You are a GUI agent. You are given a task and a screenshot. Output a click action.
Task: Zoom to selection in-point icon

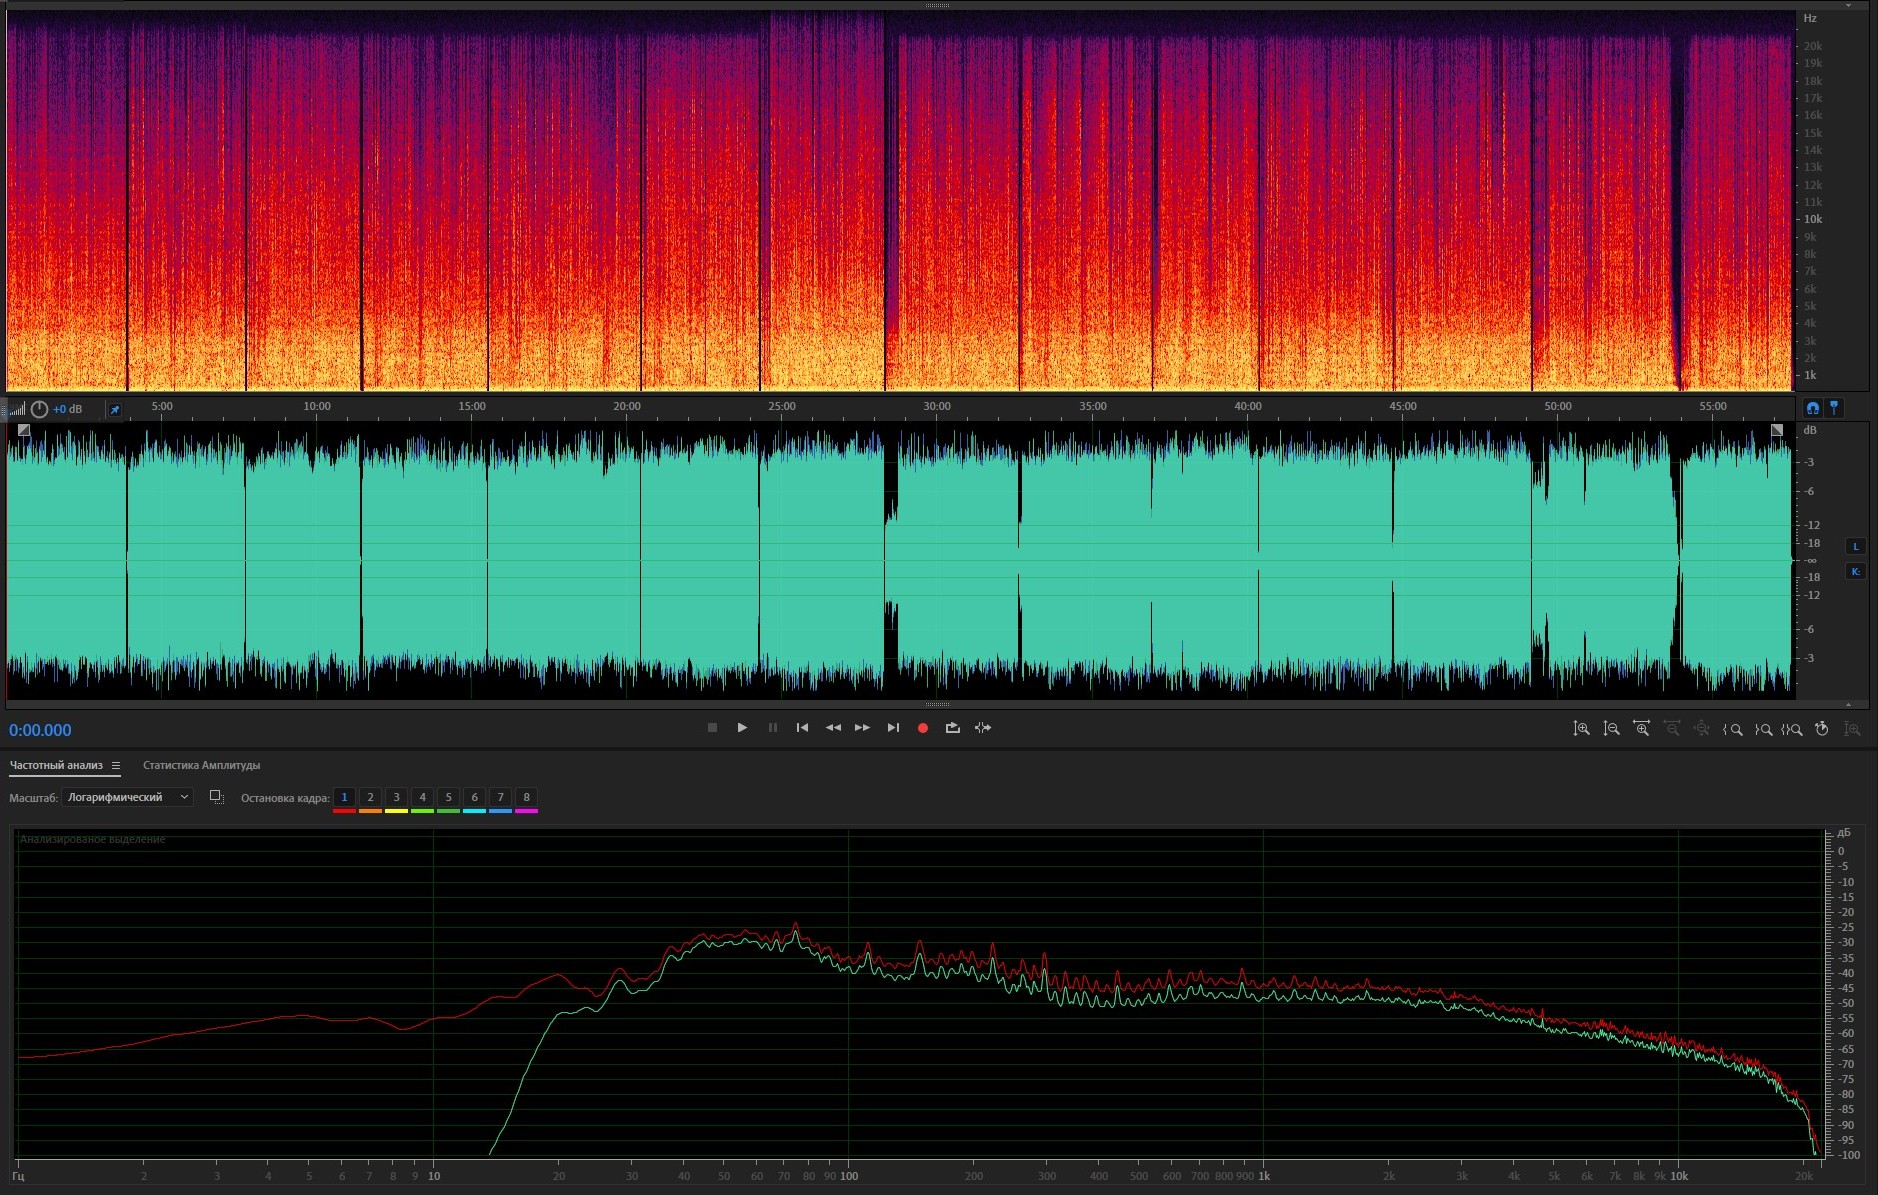point(1733,729)
